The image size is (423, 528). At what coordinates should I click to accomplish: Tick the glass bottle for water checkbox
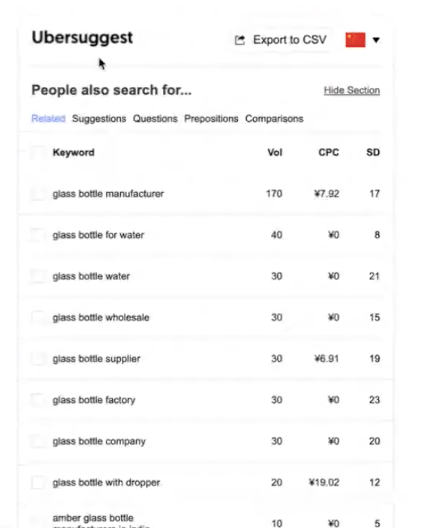38,235
